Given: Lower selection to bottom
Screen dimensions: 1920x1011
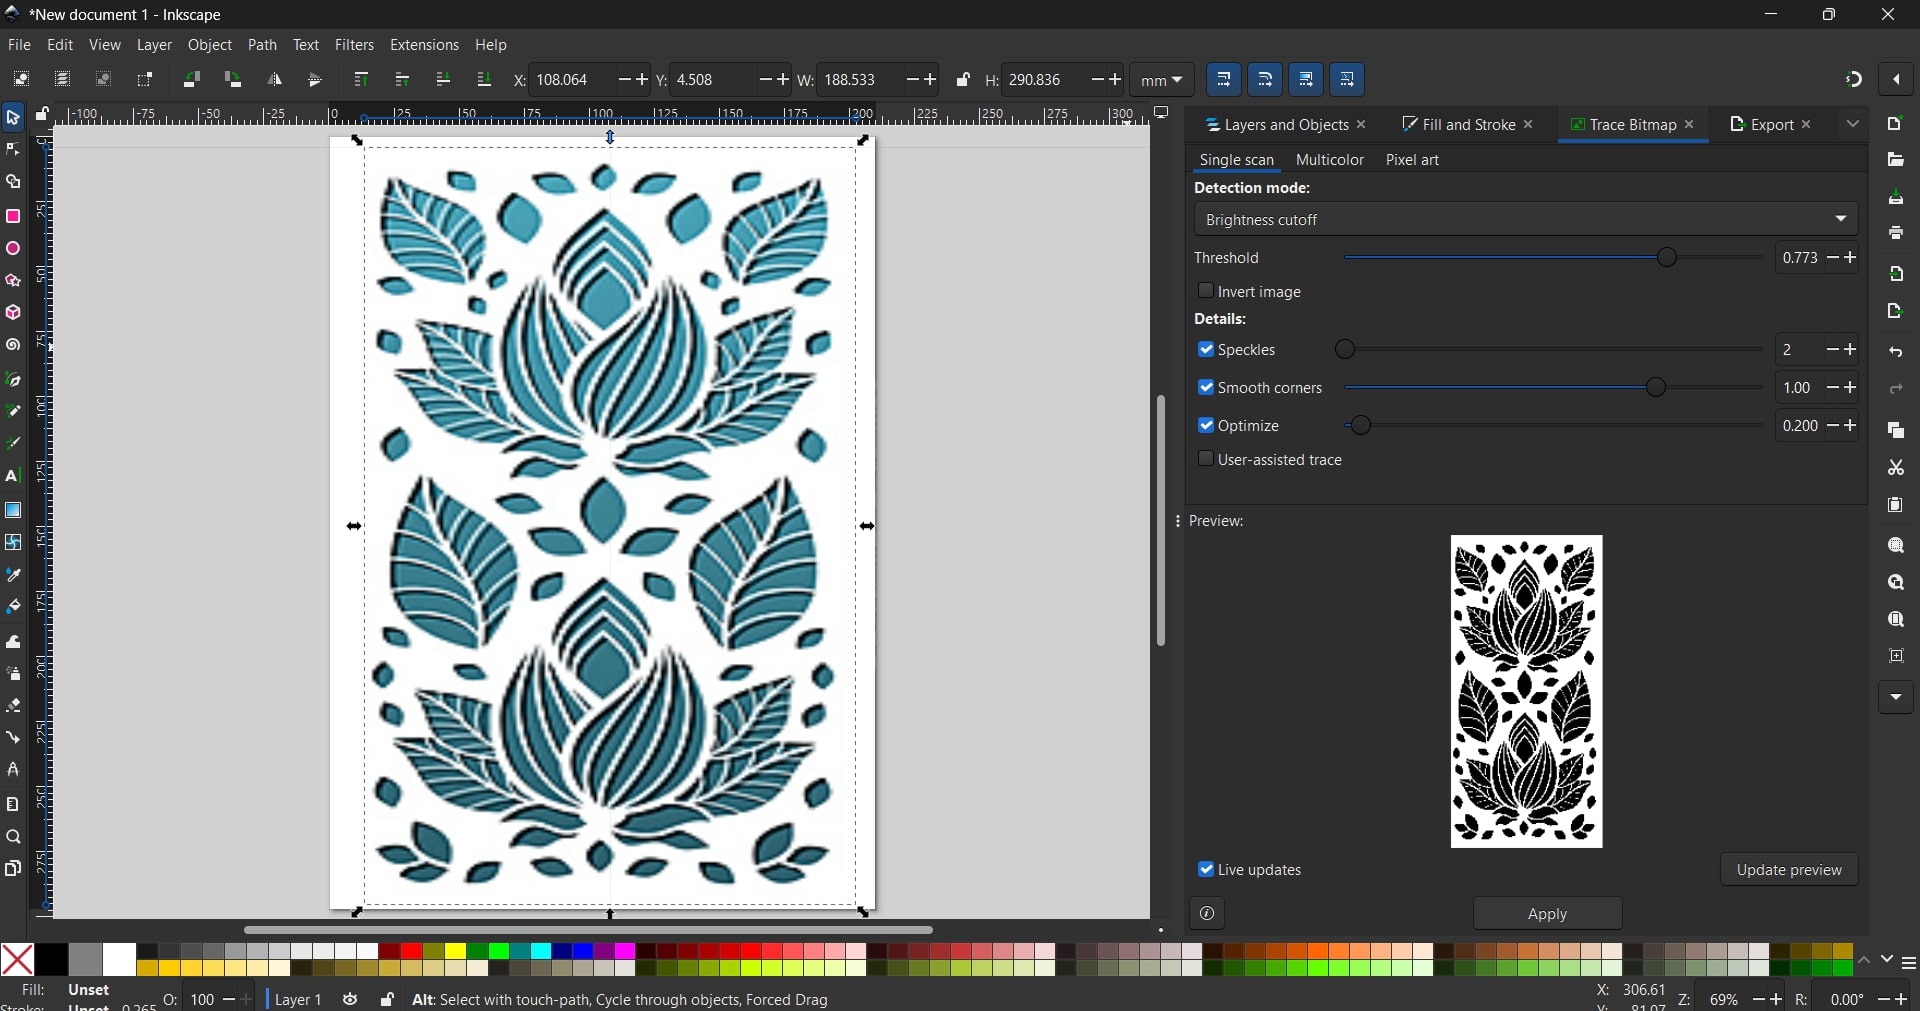Looking at the screenshot, I should point(484,80).
